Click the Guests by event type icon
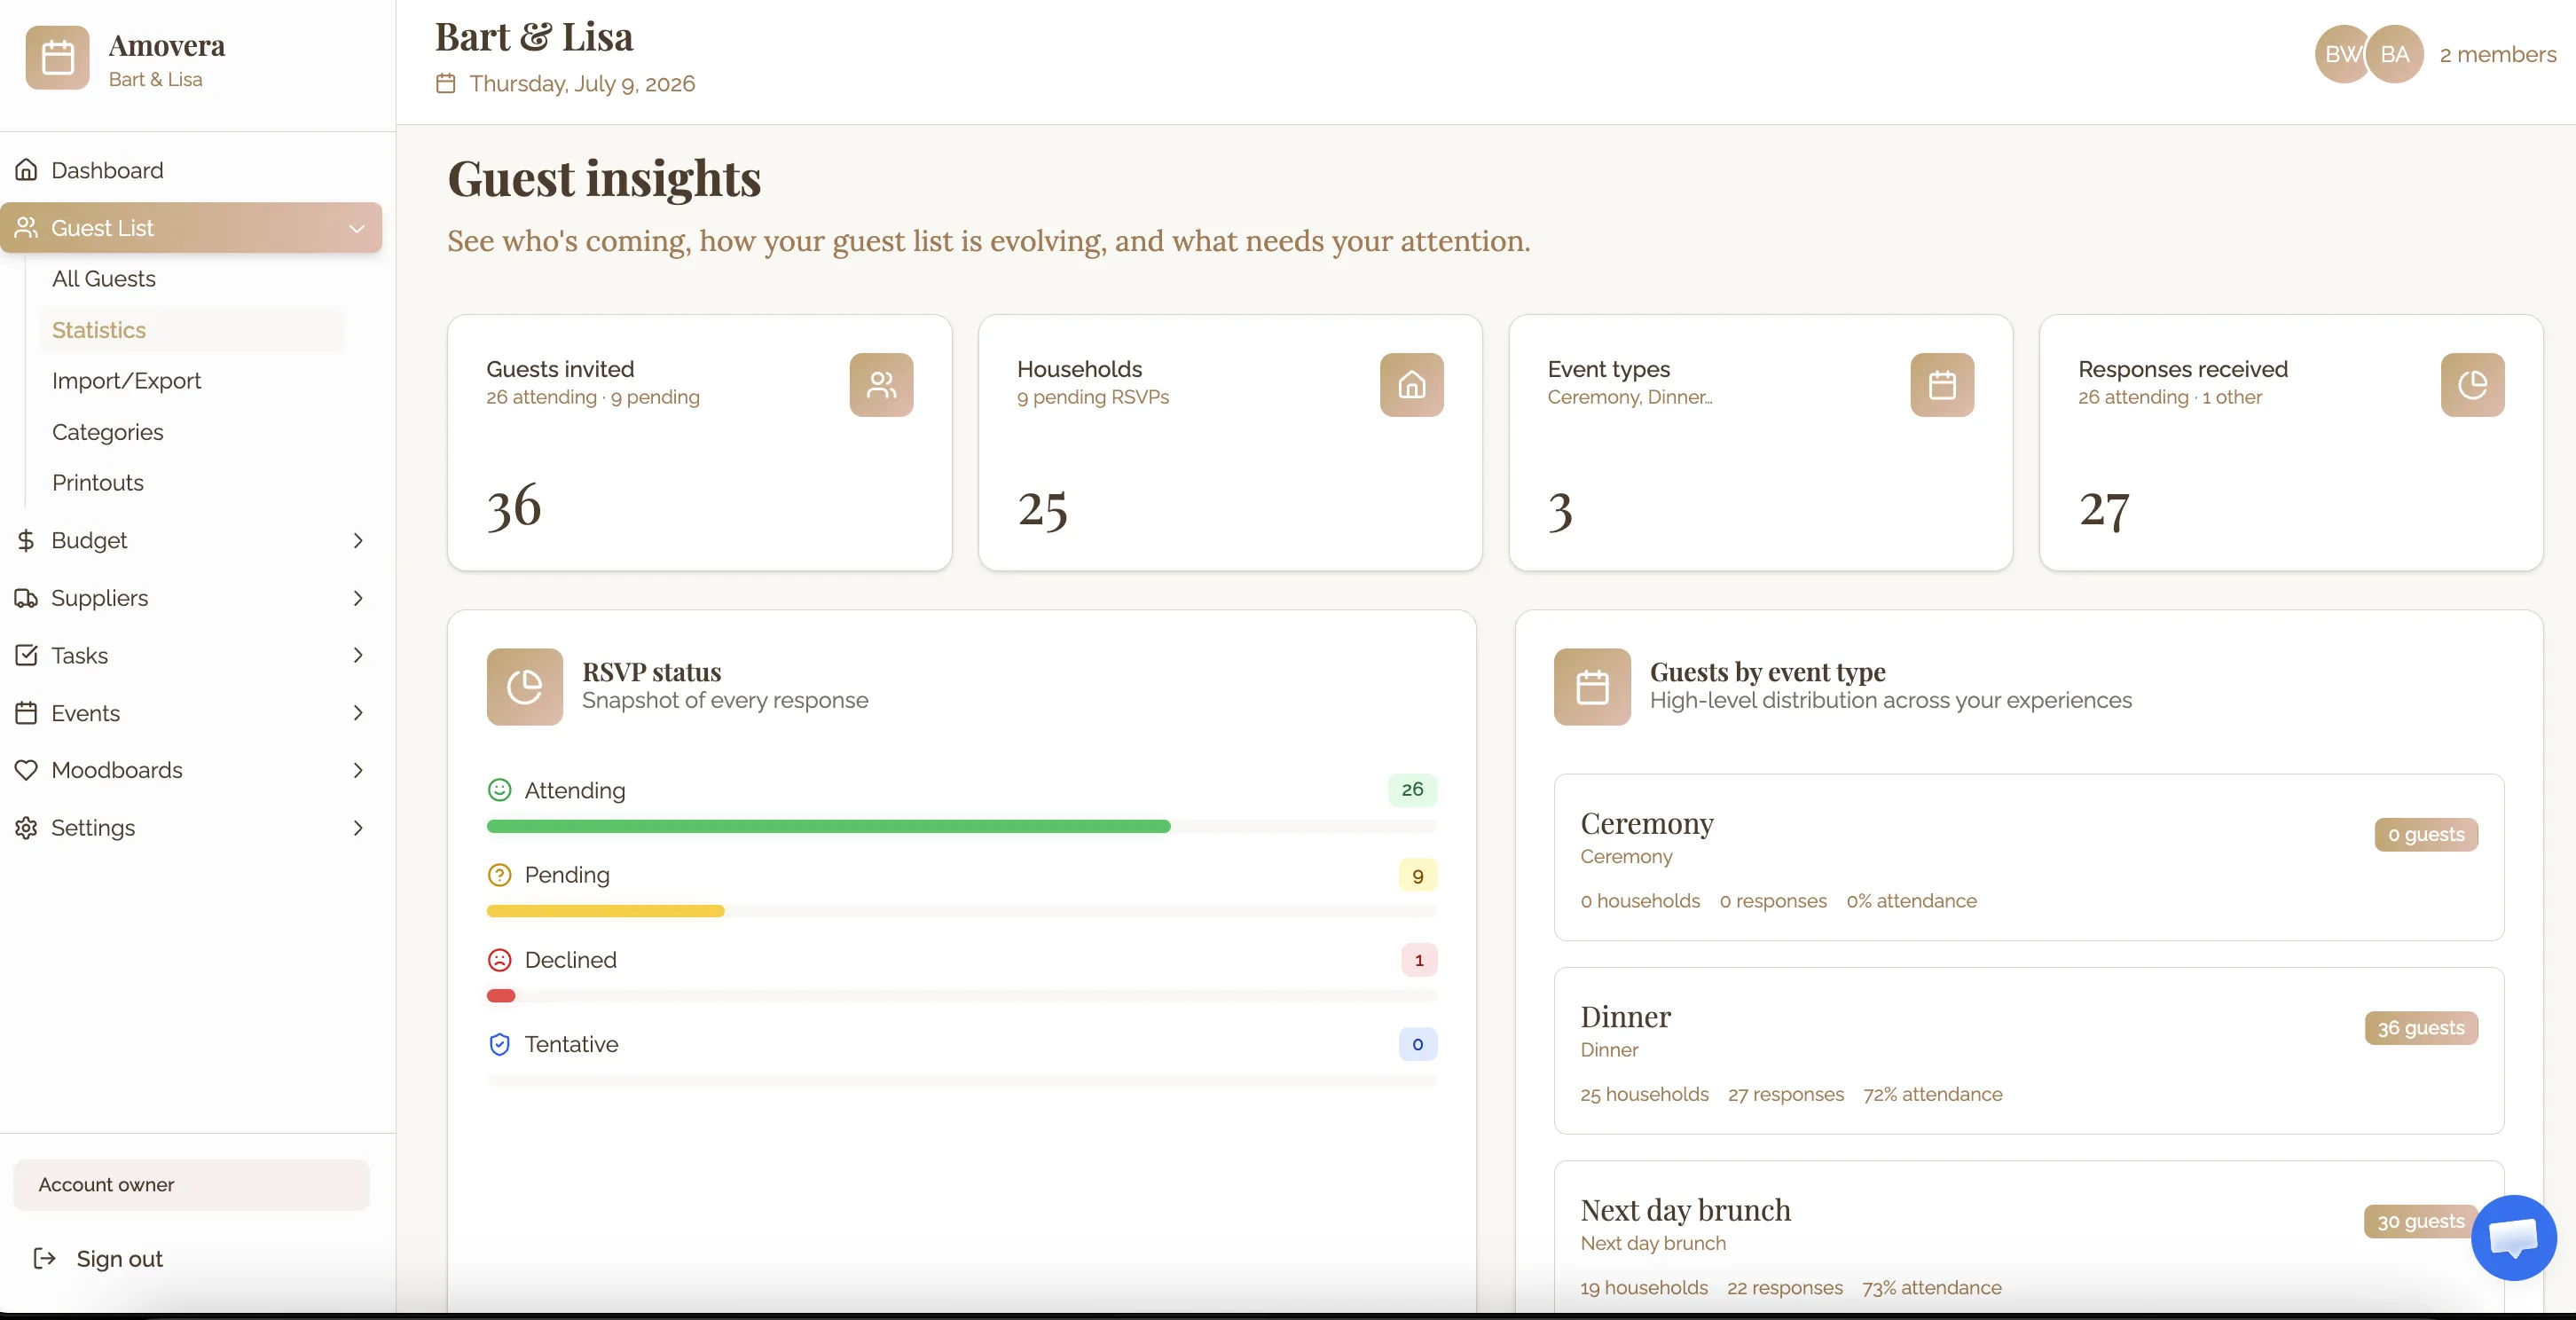 (1592, 687)
